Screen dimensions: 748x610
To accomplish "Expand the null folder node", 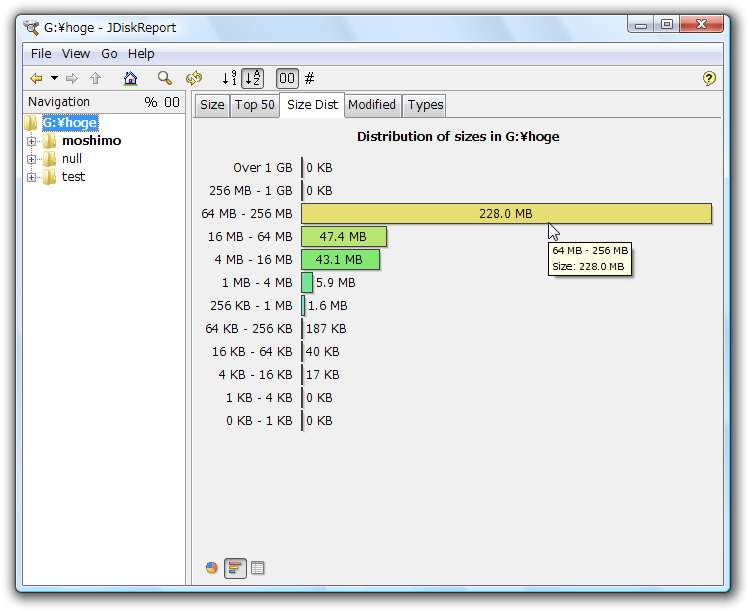I will tap(31, 159).
